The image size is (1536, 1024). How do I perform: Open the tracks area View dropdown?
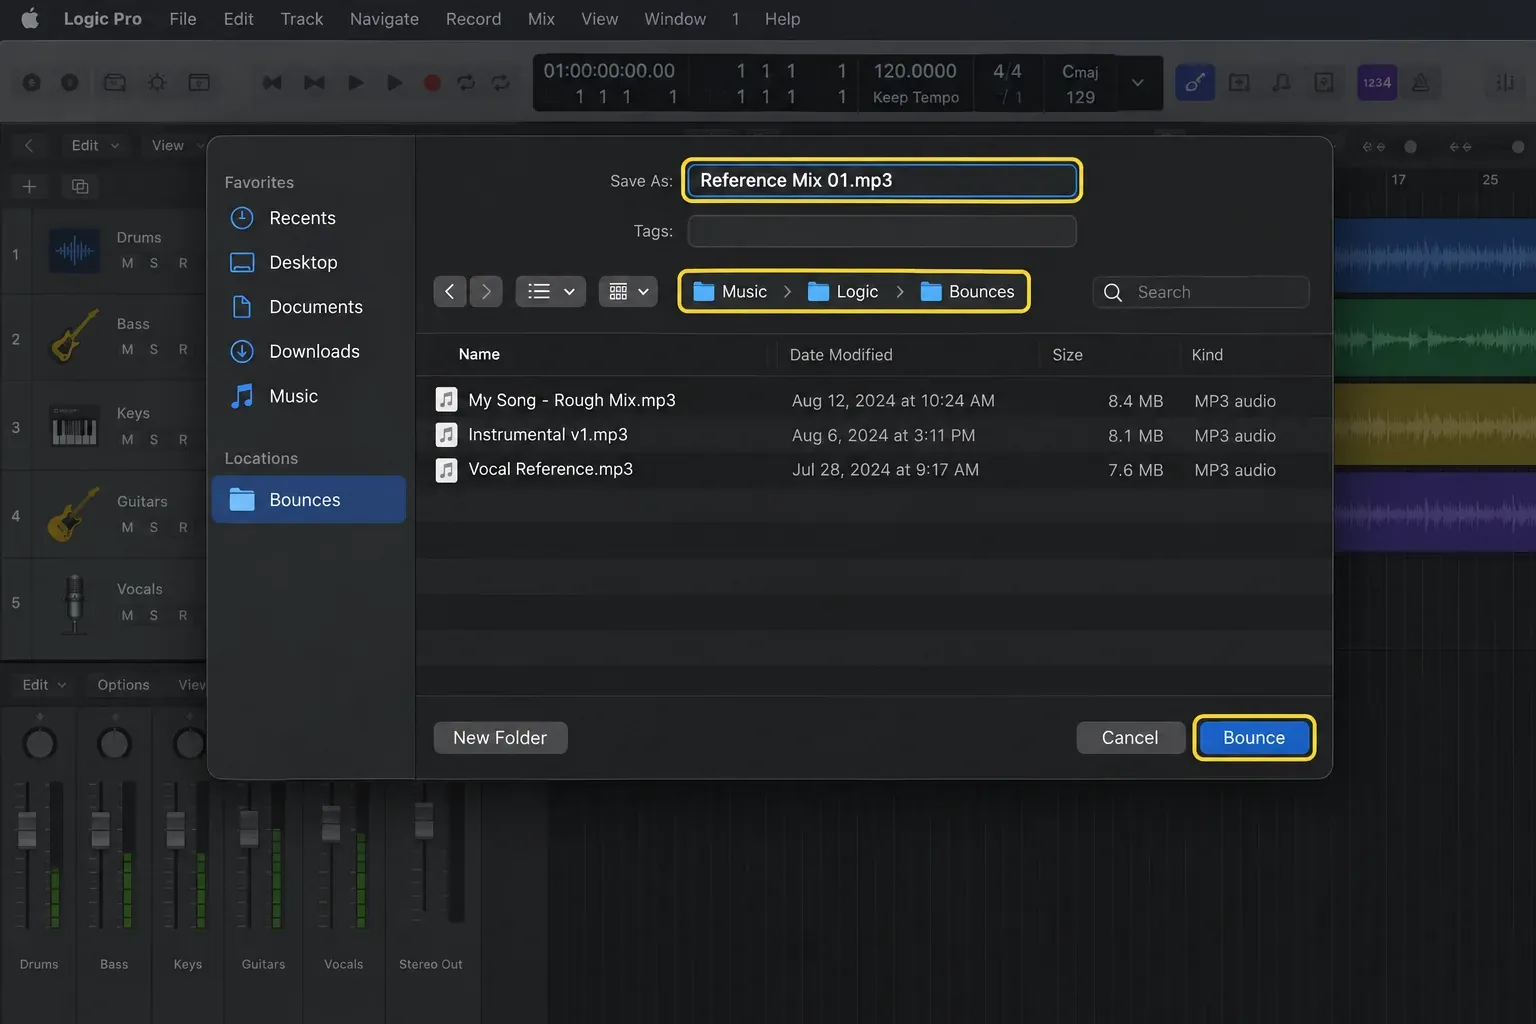(177, 146)
